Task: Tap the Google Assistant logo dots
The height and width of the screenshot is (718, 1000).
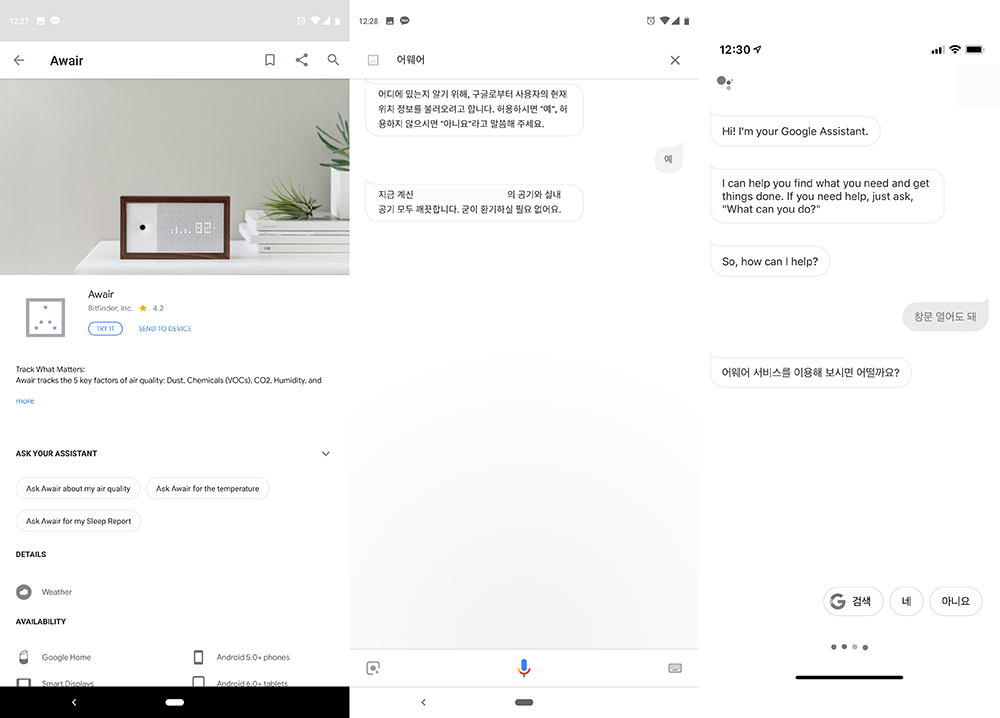Action: tap(724, 82)
